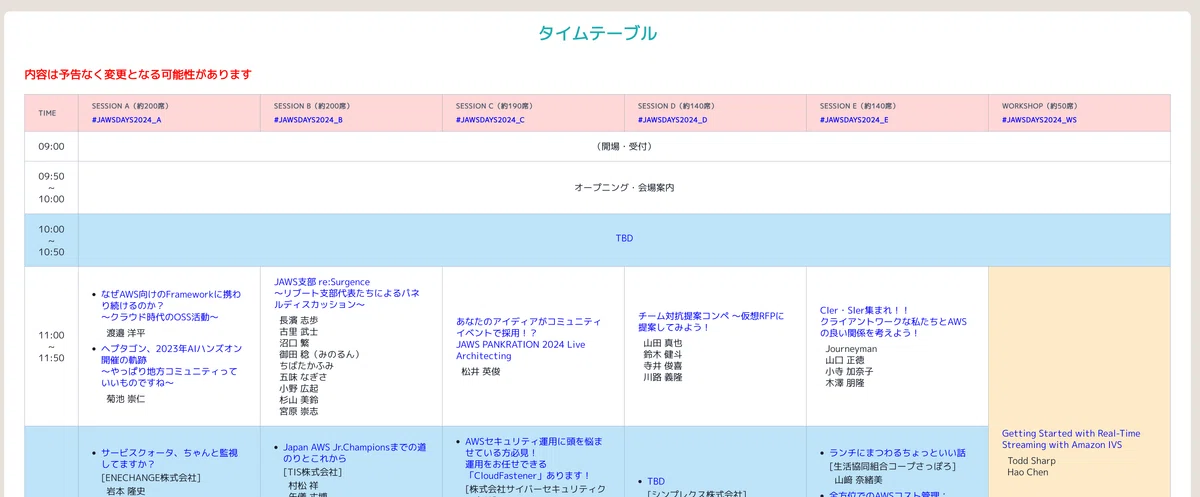Open the #JAWSDAYS2024_C hashtag link

[490, 120]
